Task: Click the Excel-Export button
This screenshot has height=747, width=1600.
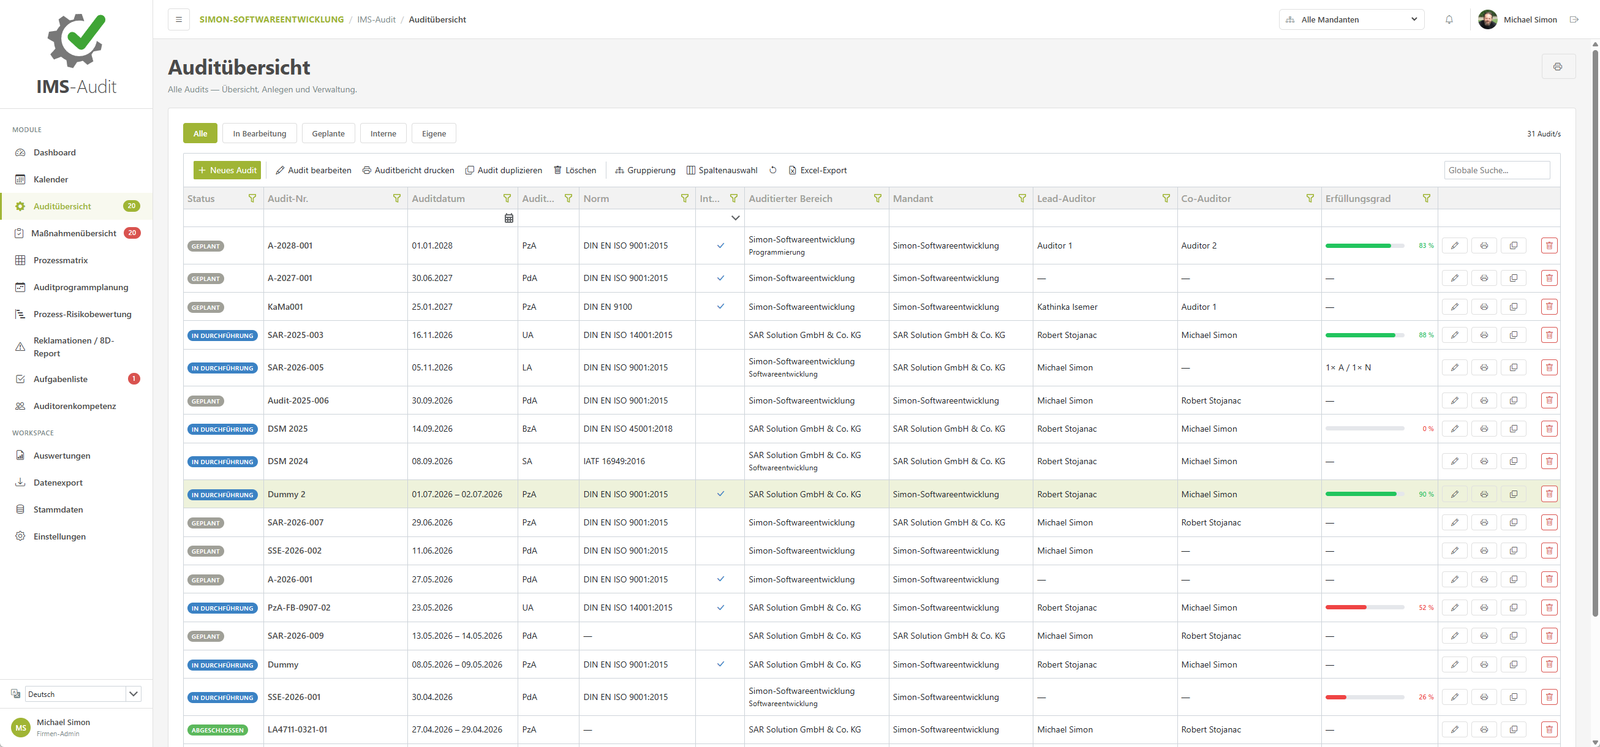Action: coord(817,170)
